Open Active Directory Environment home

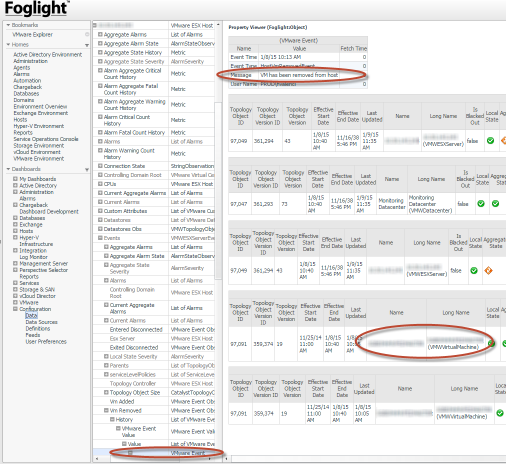click(x=47, y=54)
